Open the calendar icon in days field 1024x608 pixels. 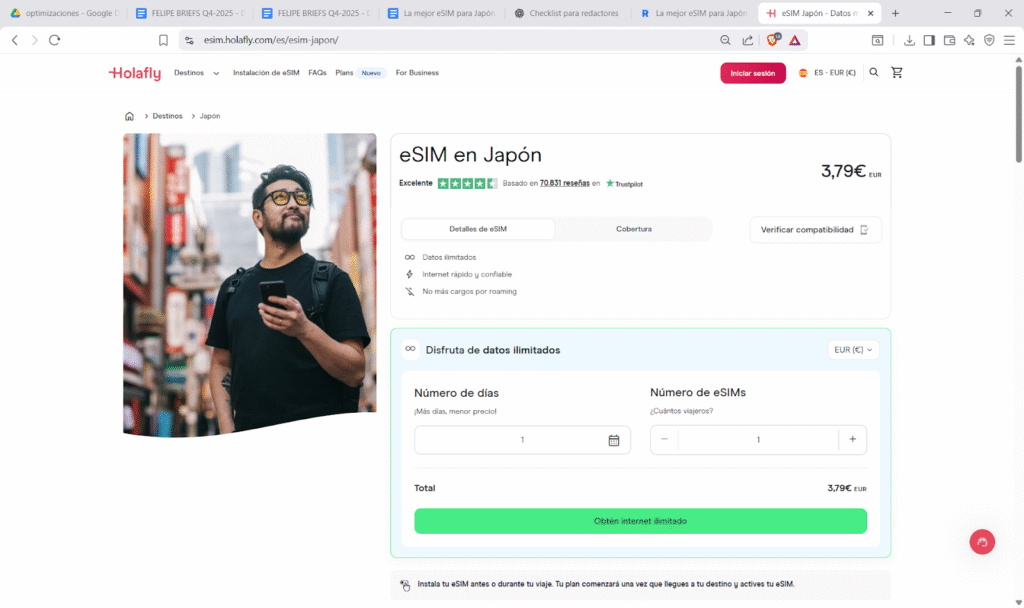(614, 440)
